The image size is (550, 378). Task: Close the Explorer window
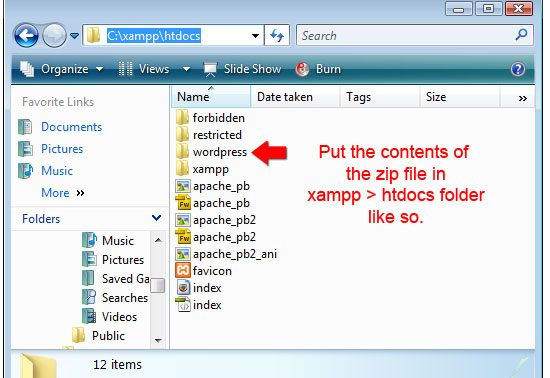pyautogui.click(x=518, y=8)
